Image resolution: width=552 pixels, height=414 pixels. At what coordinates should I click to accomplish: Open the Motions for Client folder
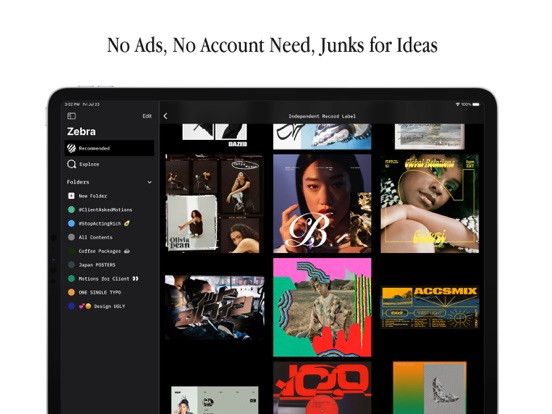click(109, 278)
